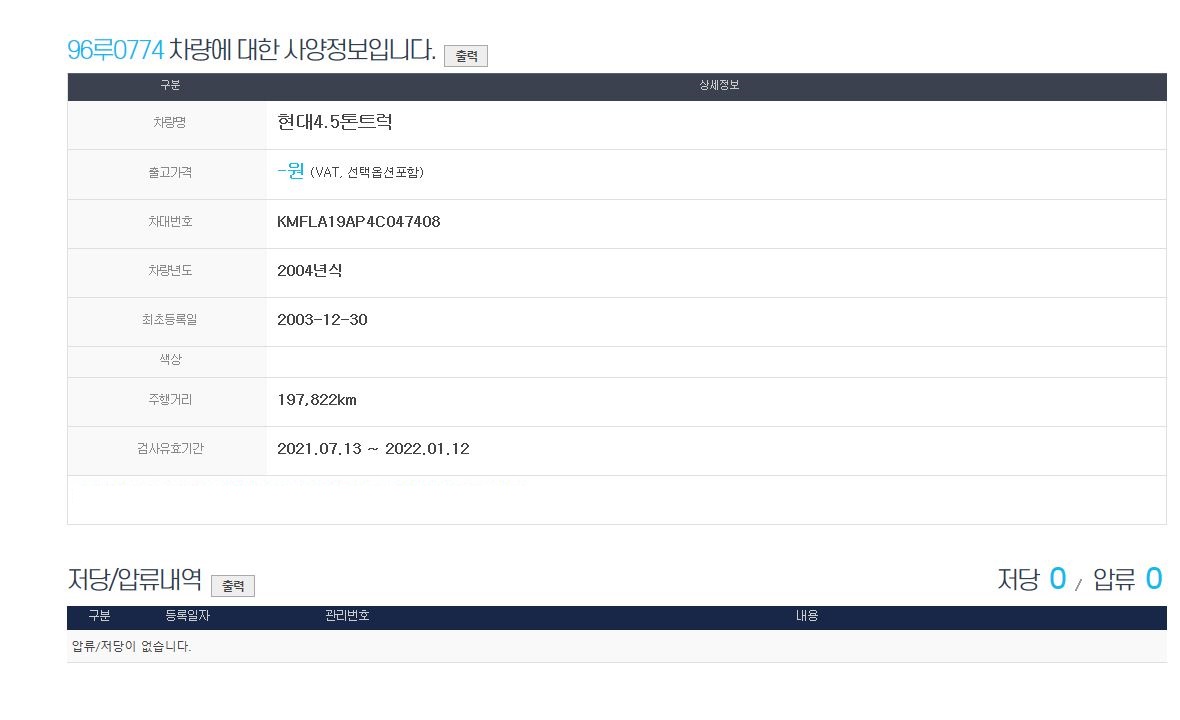The image size is (1180, 720).
Task: Click the empty 색상 value cell
Action: pos(715,360)
